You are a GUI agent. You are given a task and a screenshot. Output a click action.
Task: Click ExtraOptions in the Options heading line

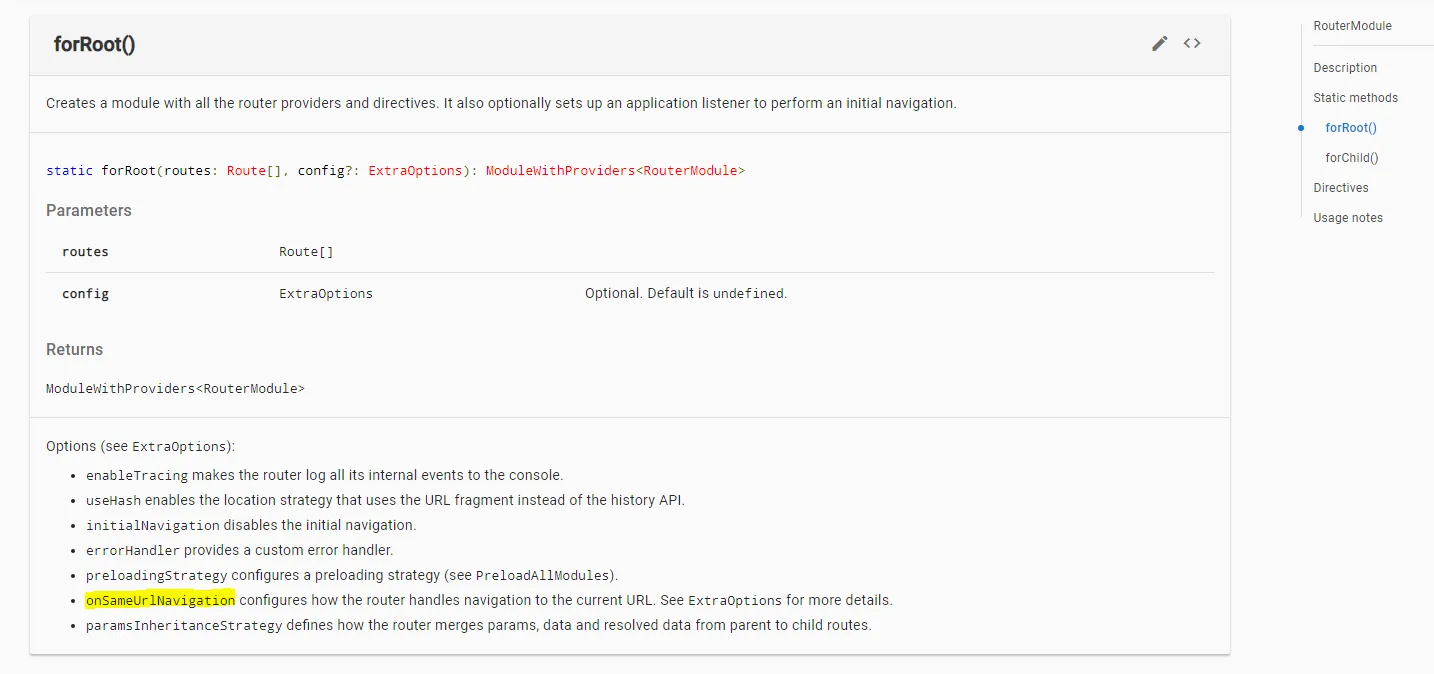click(181, 447)
